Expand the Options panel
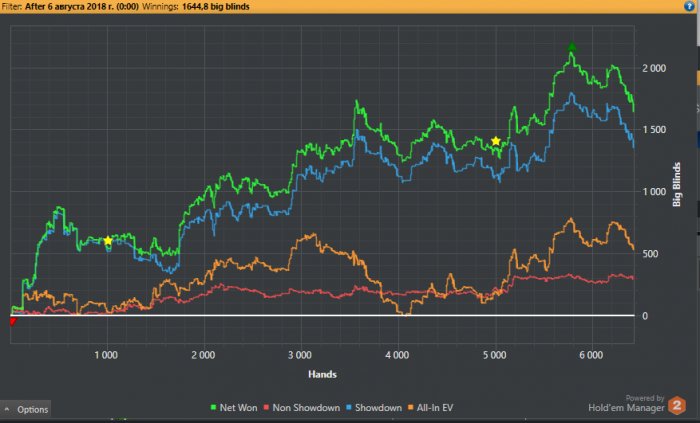The height and width of the screenshot is (423, 700). click(x=25, y=409)
